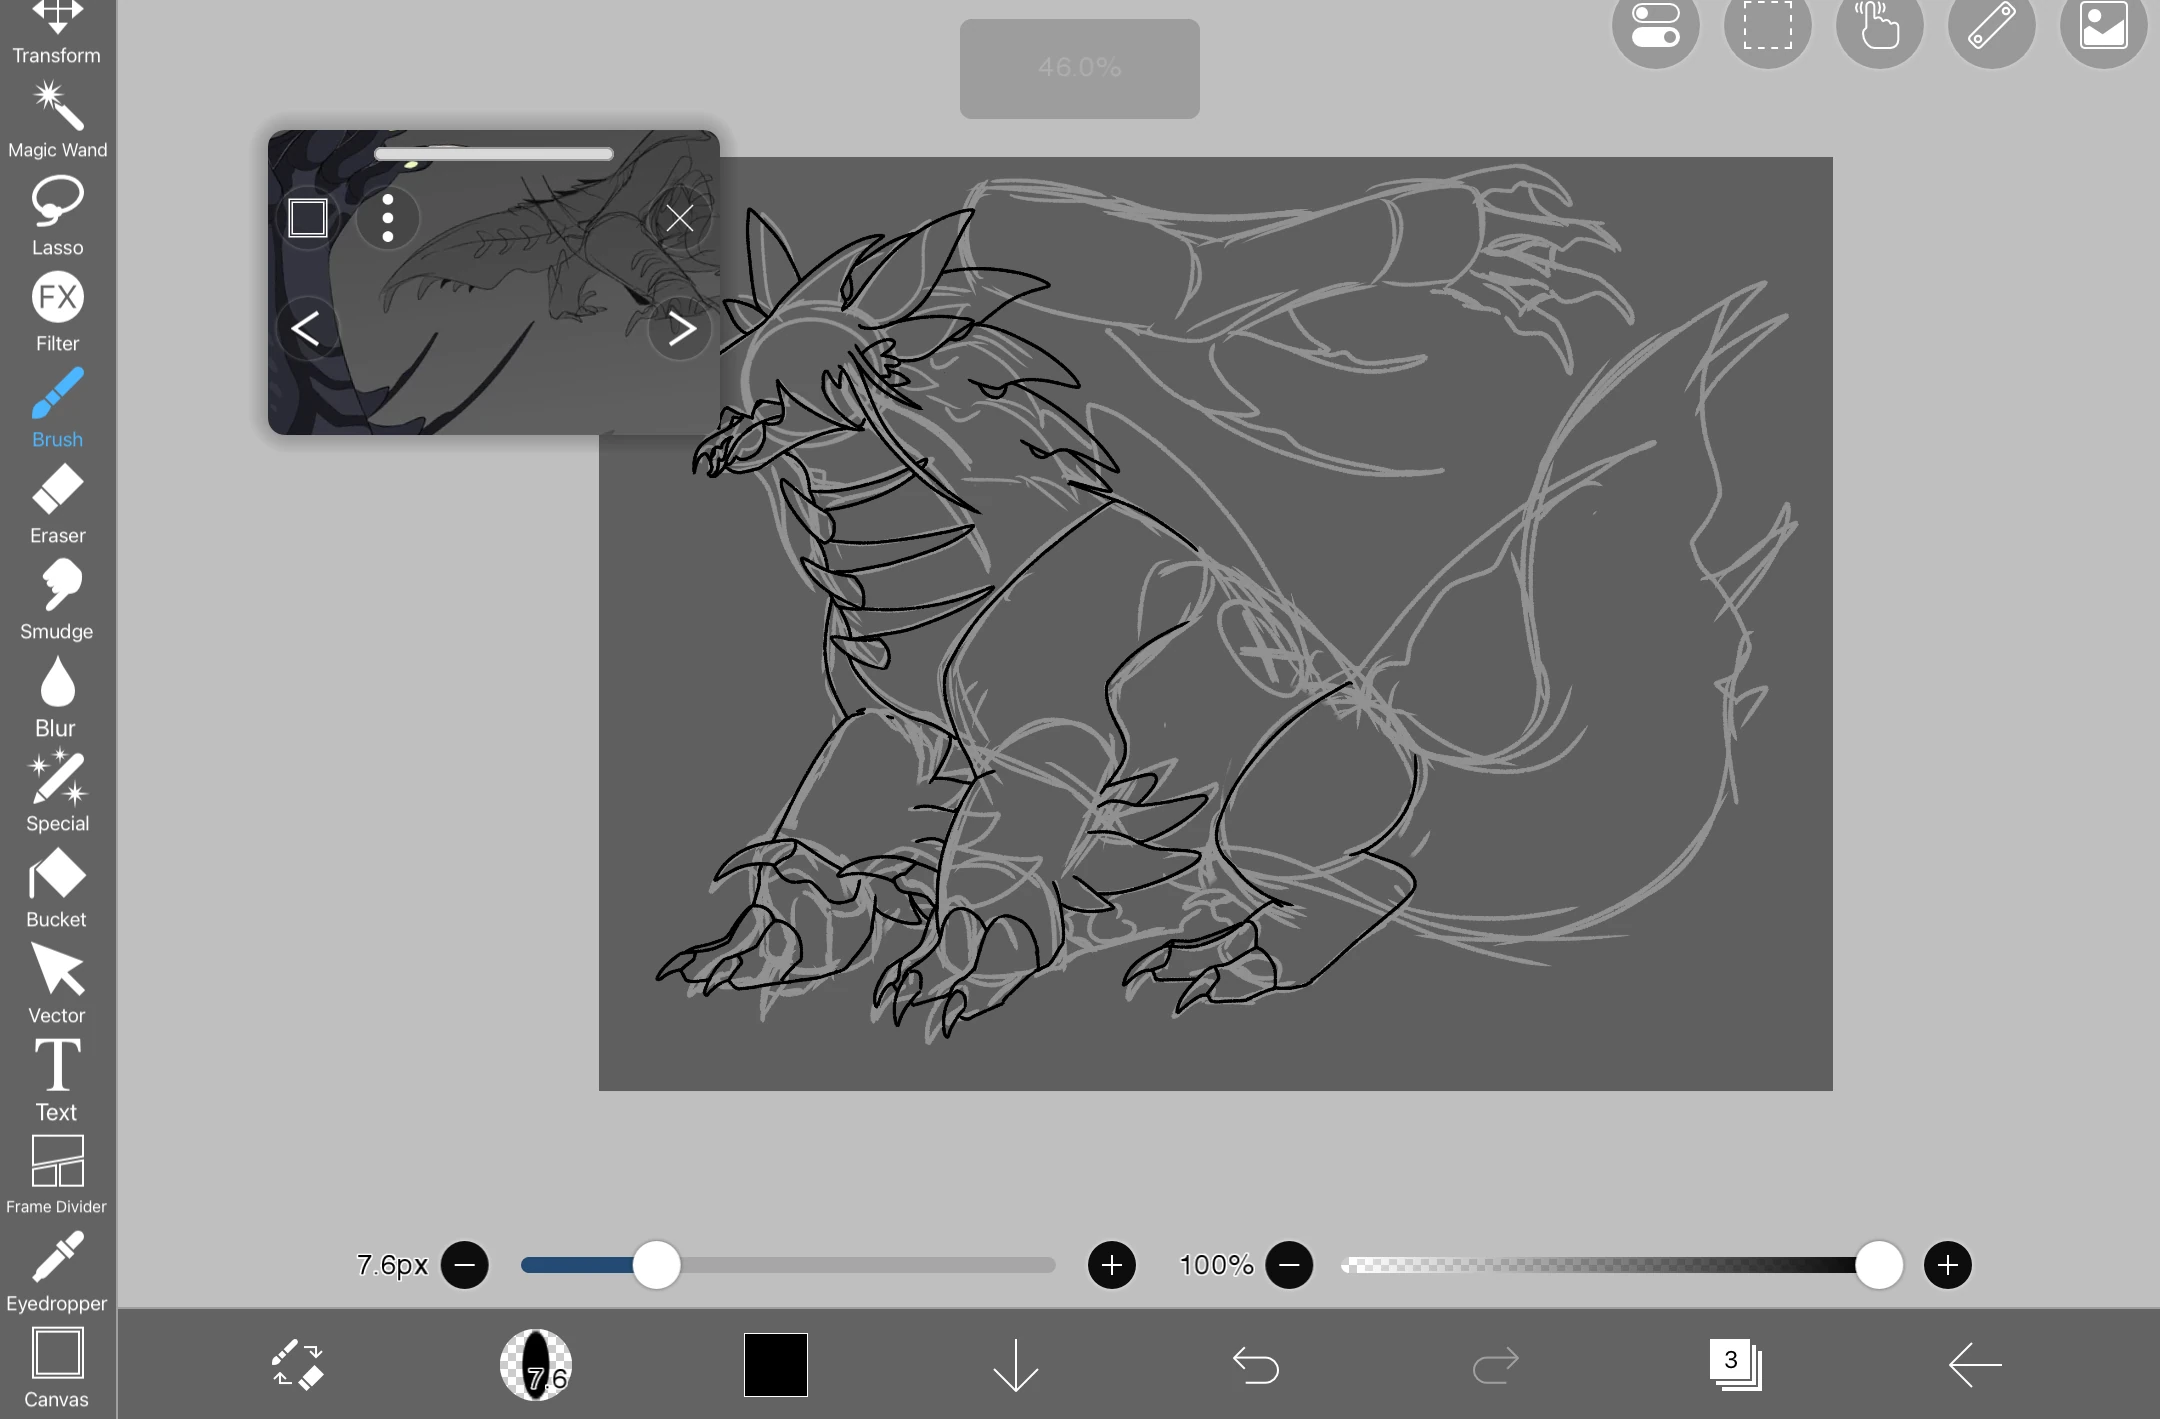This screenshot has width=2160, height=1419.
Task: Open the Ruler settings in the top bar
Action: point(1991,27)
